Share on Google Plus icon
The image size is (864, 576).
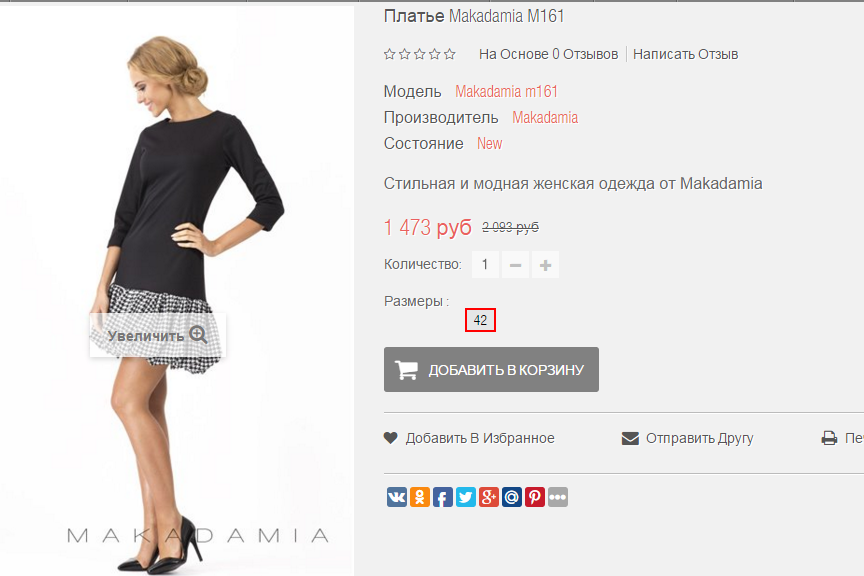tap(489, 497)
